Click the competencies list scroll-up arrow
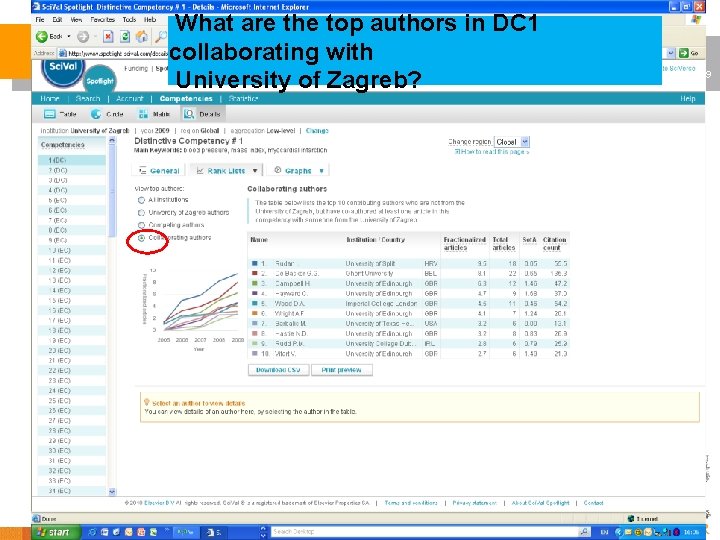Image resolution: width=720 pixels, height=540 pixels. (x=112, y=141)
